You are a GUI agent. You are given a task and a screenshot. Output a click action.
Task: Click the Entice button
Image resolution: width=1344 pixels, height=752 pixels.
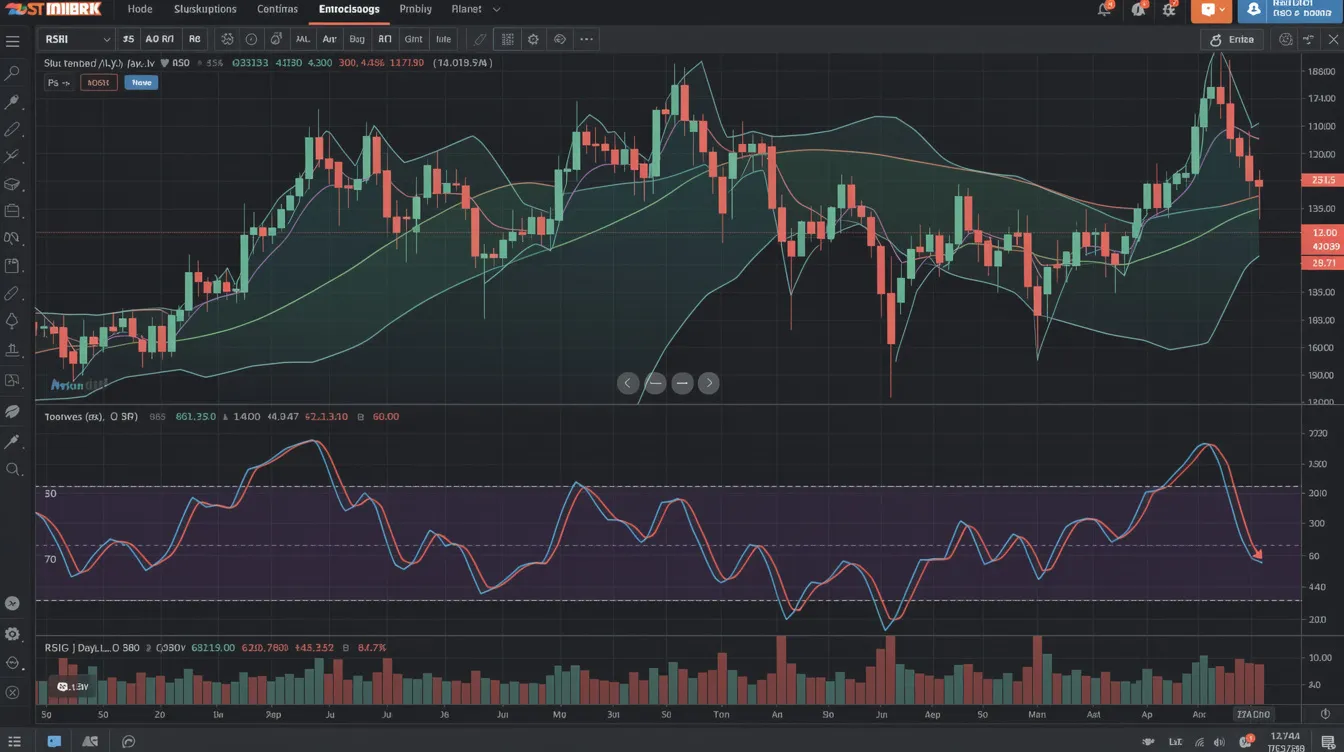coord(1232,39)
